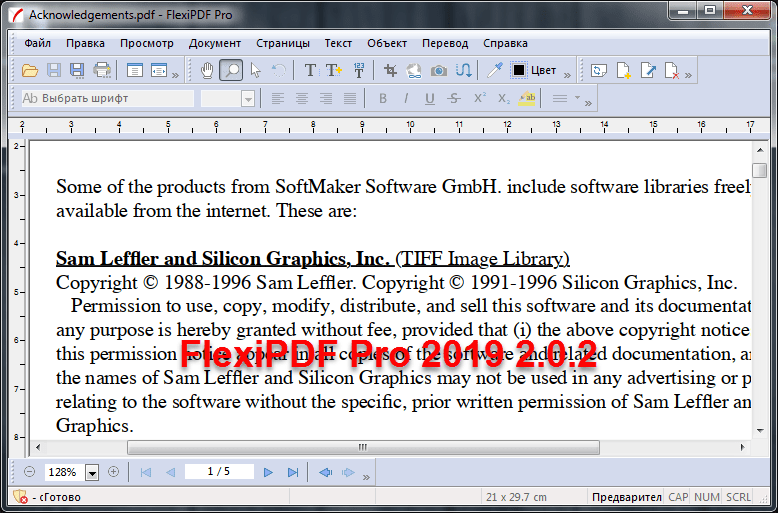Click the text highlight ab icon

526,98
